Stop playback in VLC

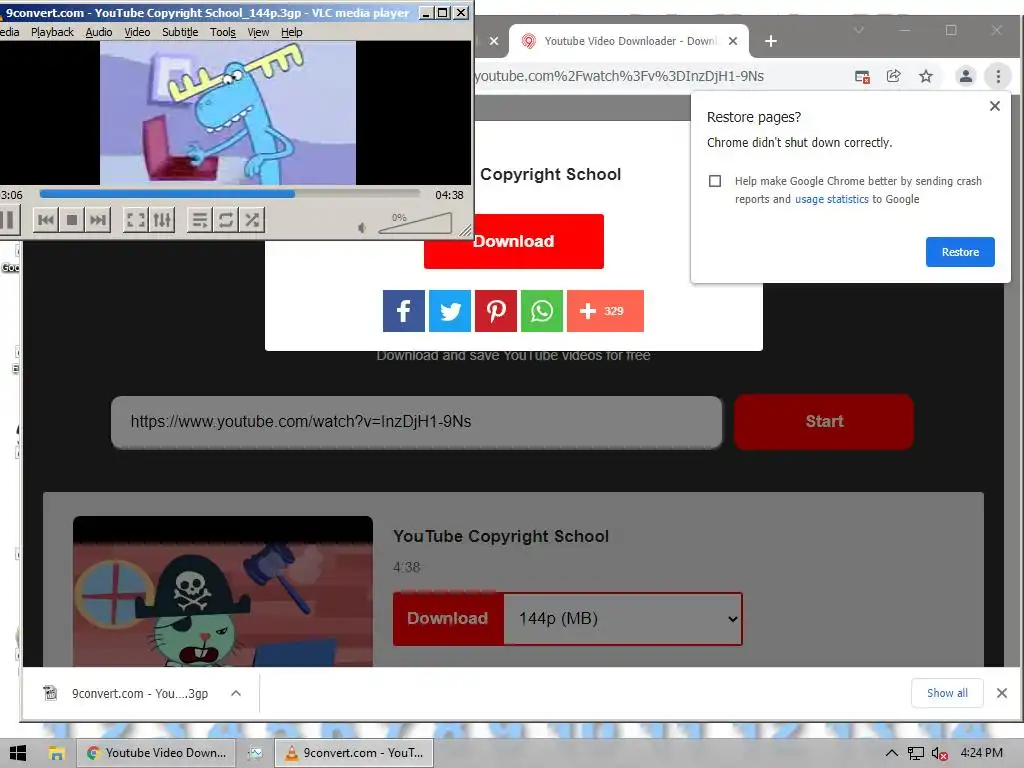point(72,220)
